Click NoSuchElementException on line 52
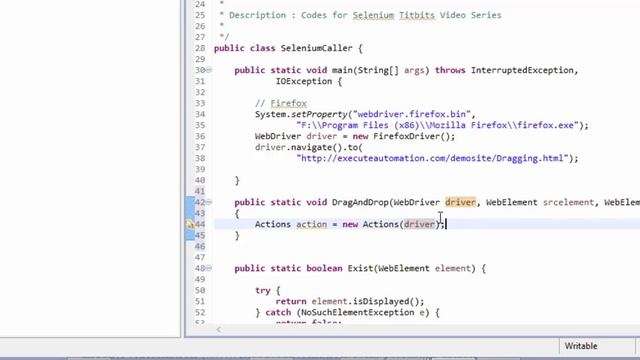The image size is (640, 360). tap(358, 313)
